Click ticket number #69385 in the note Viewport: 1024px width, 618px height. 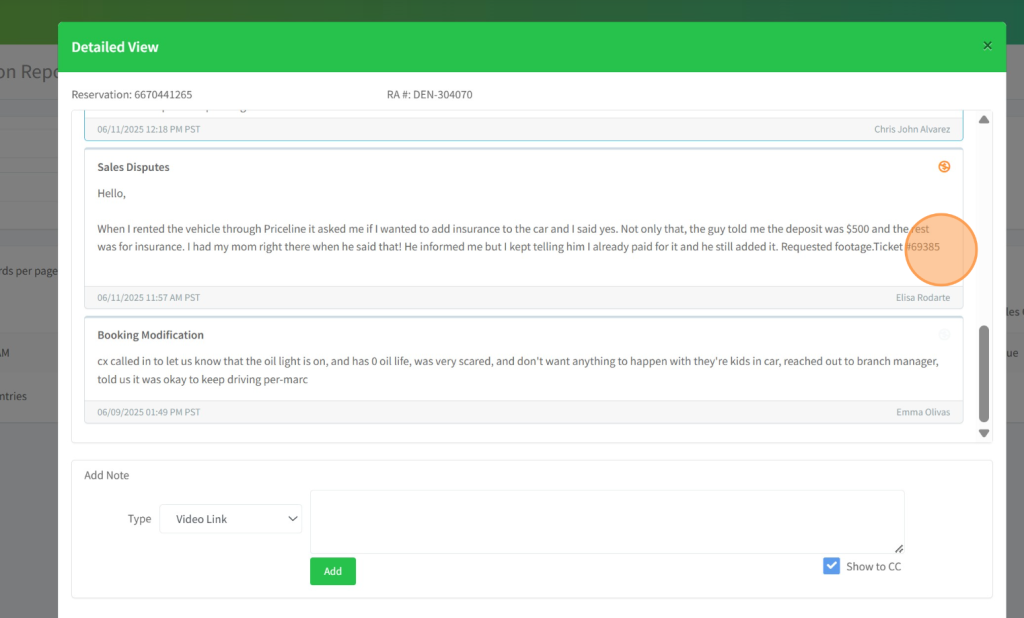coord(922,246)
